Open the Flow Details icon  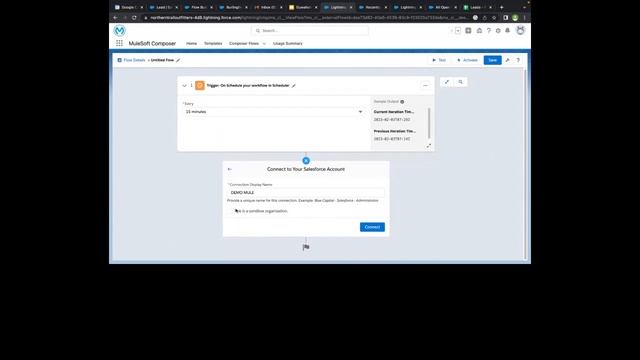pos(120,60)
